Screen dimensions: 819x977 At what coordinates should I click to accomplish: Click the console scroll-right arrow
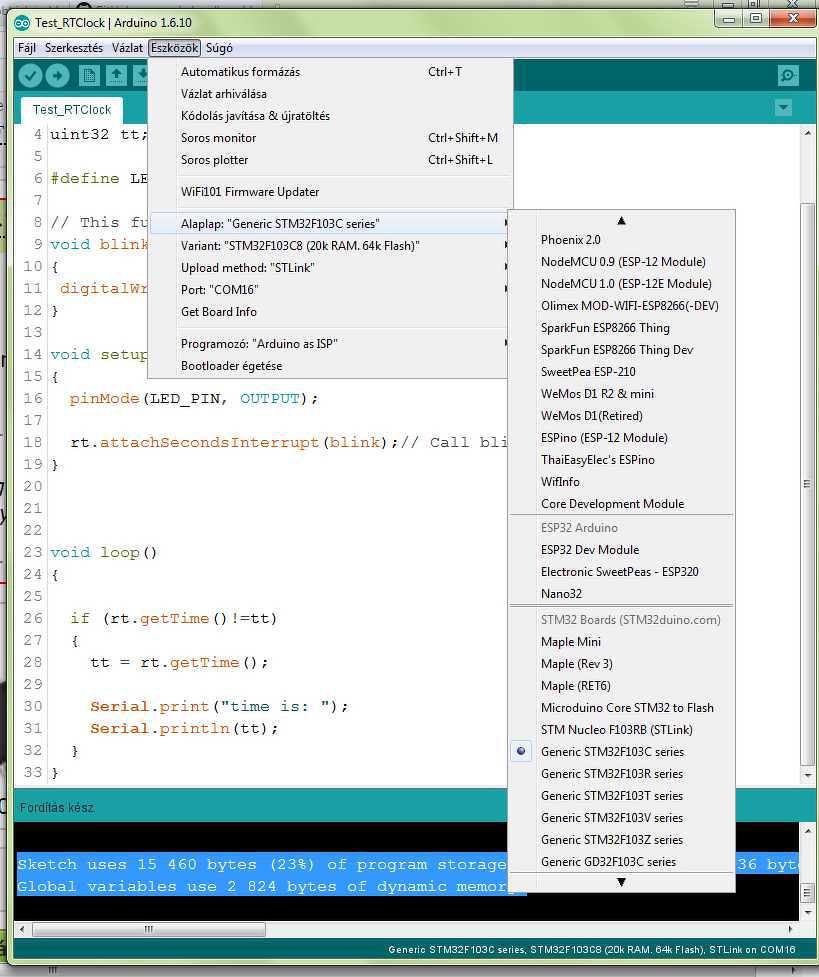(790, 929)
